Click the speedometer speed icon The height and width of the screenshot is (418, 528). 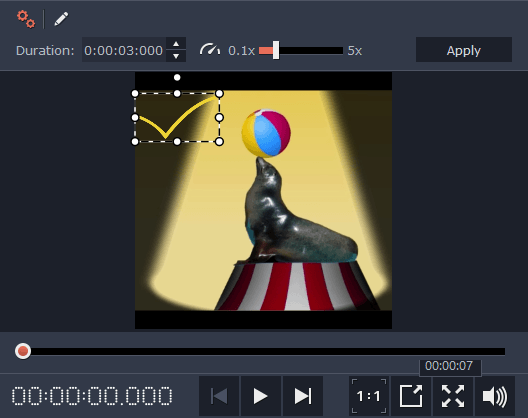click(210, 50)
